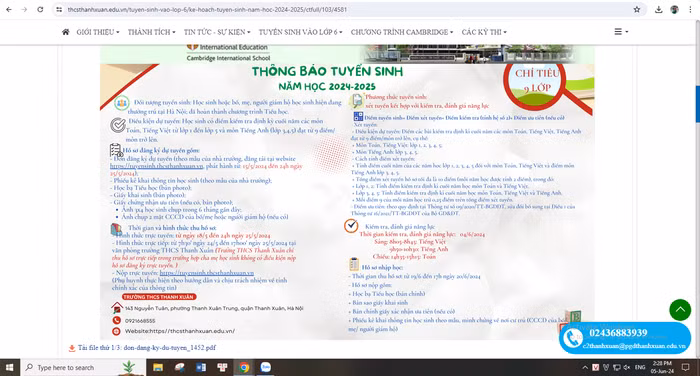Reload the current page

point(40,9)
